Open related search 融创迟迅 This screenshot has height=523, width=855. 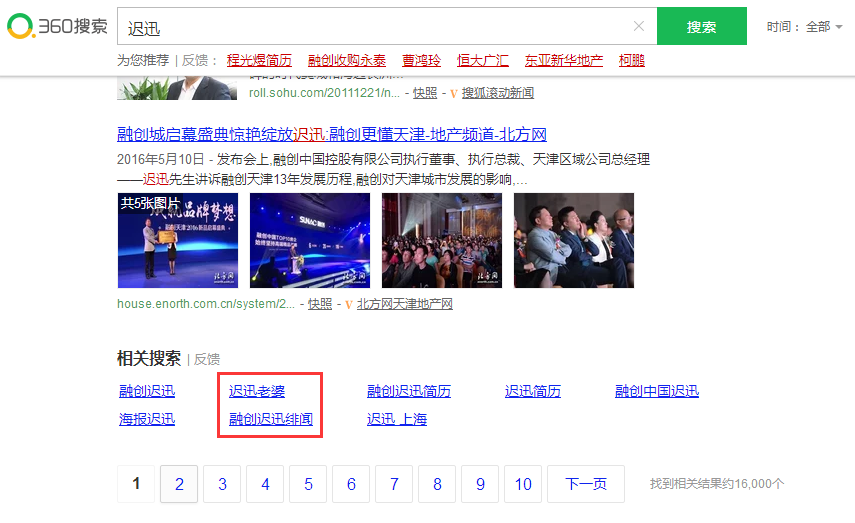click(147, 391)
